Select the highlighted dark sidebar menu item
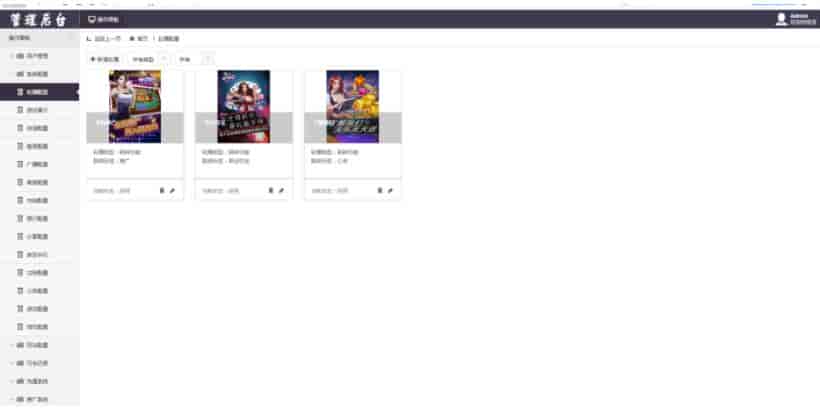 pyautogui.click(x=40, y=92)
